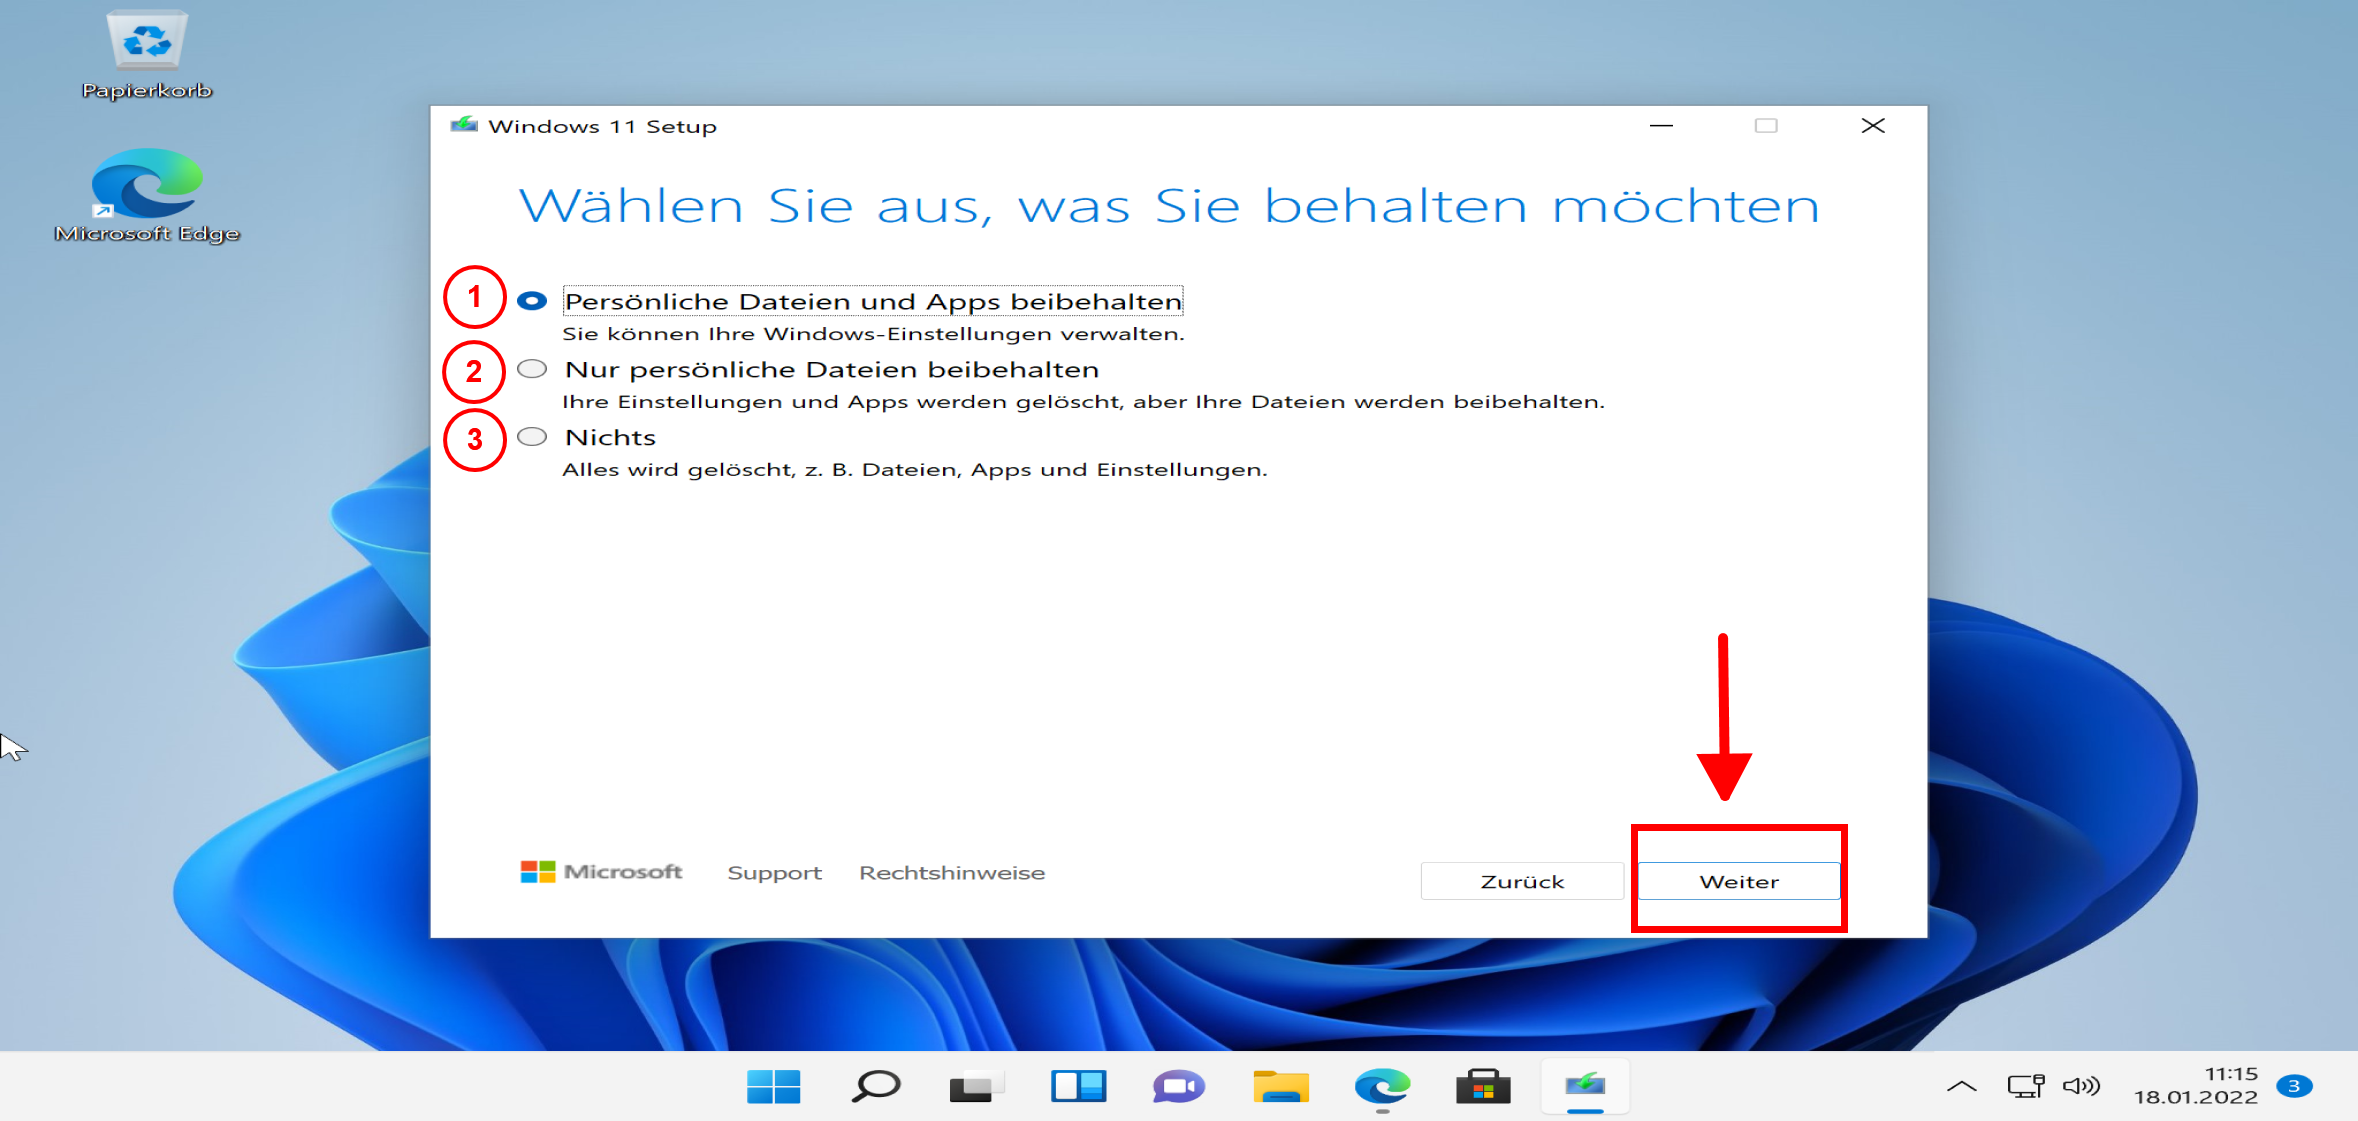Screen dimensions: 2358x1121
Task: Choose the 'Nichts' option
Action: tap(531, 436)
